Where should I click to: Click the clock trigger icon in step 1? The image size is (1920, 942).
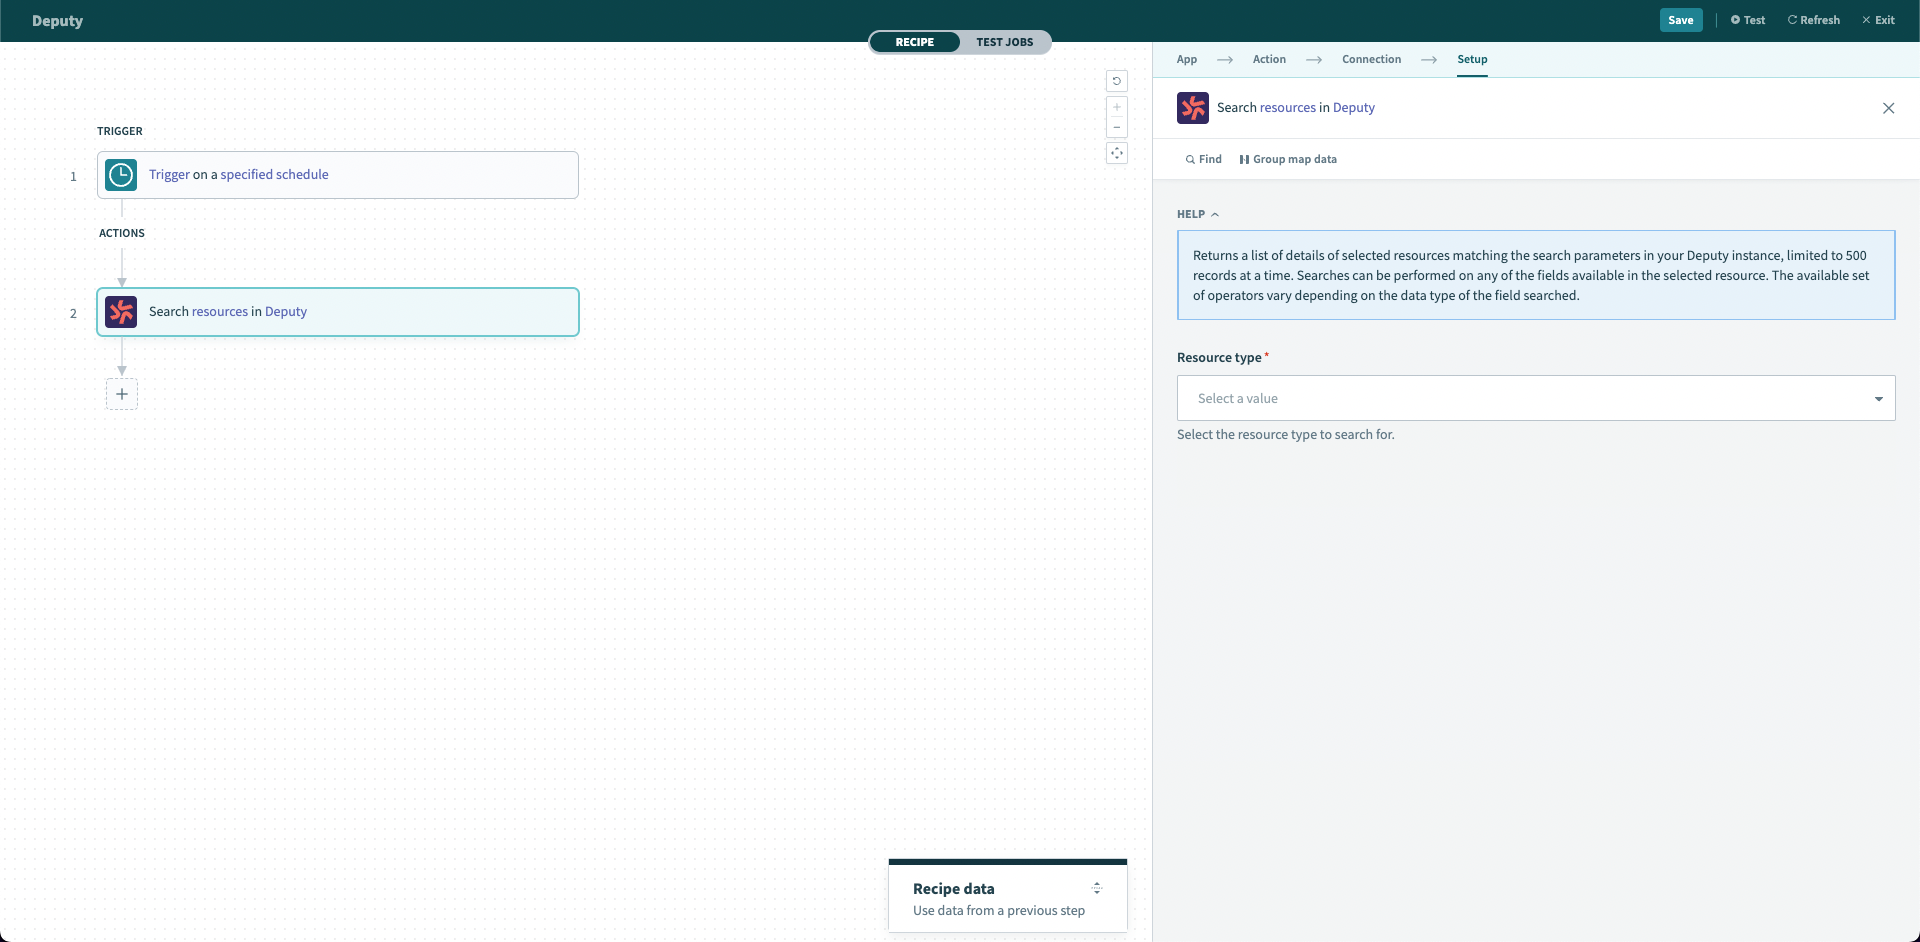pos(120,174)
